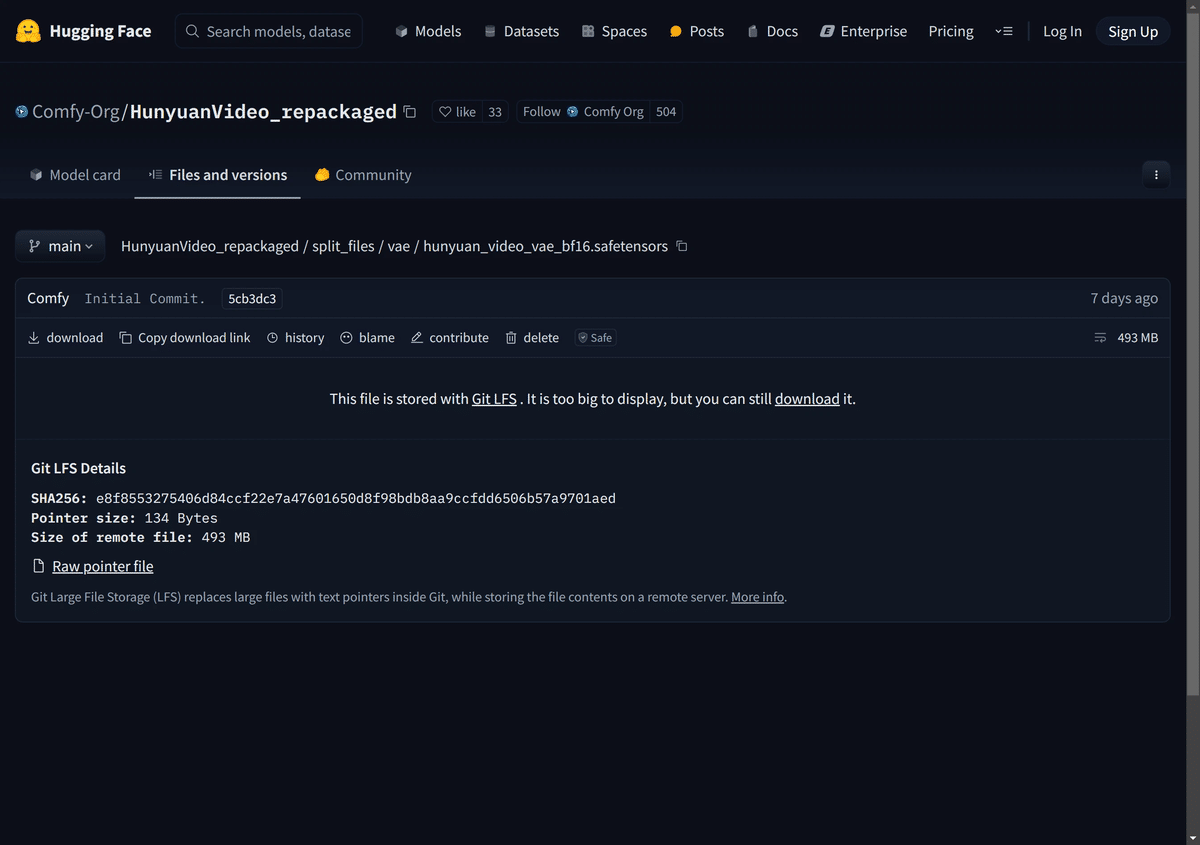The height and width of the screenshot is (845, 1200).
Task: Open the Git LFS link
Action: point(494,398)
